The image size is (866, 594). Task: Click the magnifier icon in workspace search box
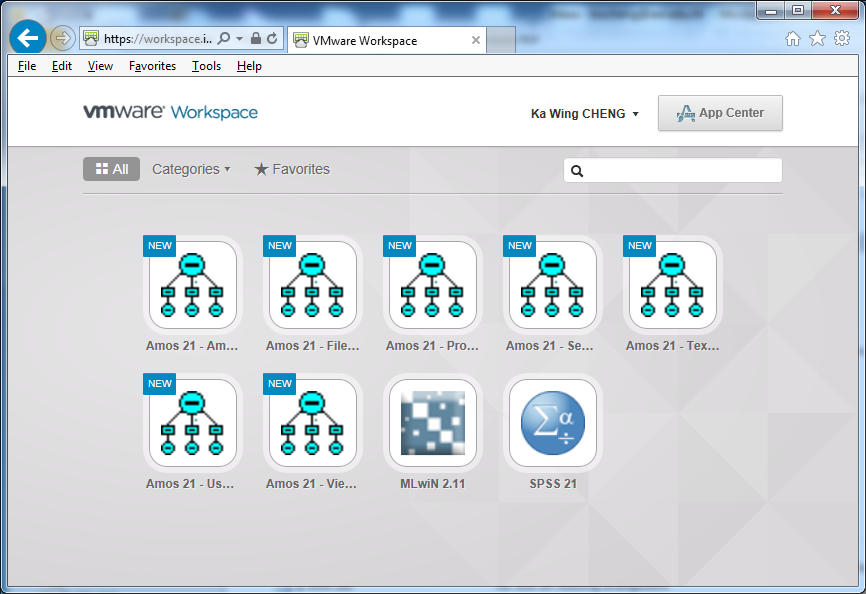pyautogui.click(x=577, y=171)
